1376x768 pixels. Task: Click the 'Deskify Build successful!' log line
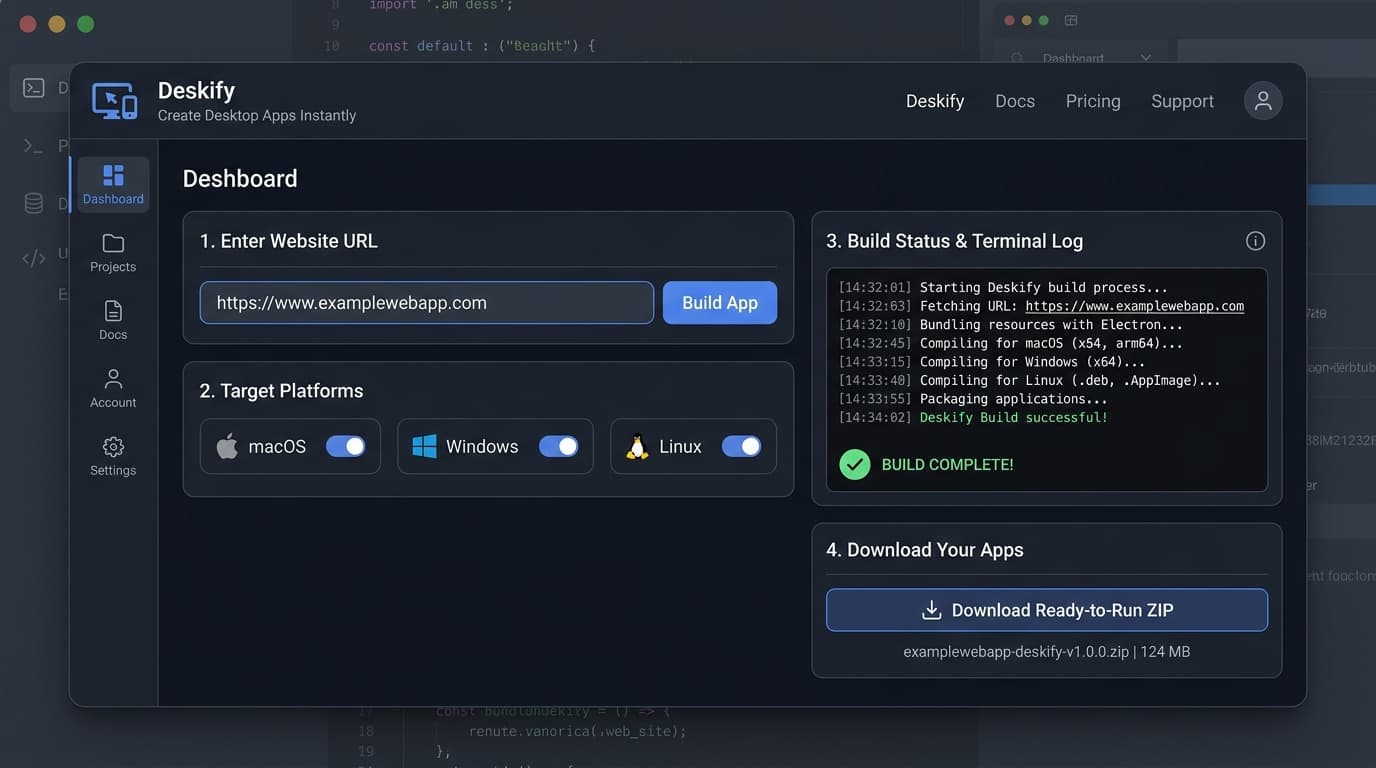[x=1014, y=417]
